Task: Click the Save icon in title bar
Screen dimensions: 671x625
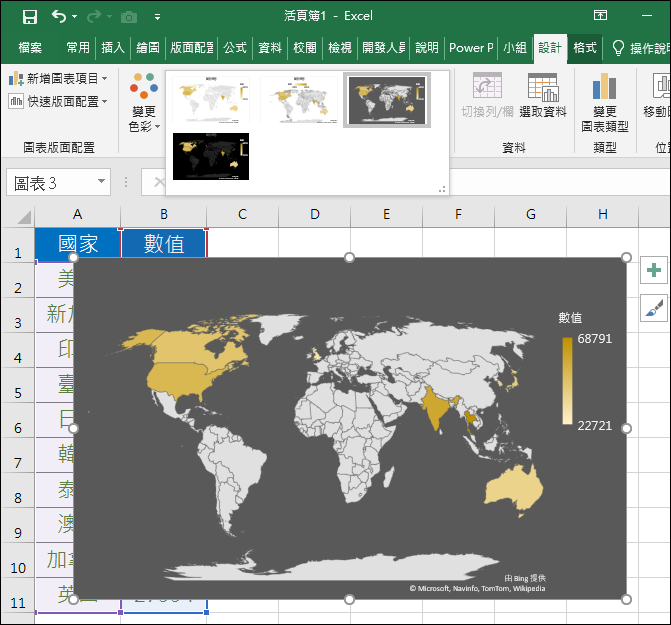Action: coord(29,16)
